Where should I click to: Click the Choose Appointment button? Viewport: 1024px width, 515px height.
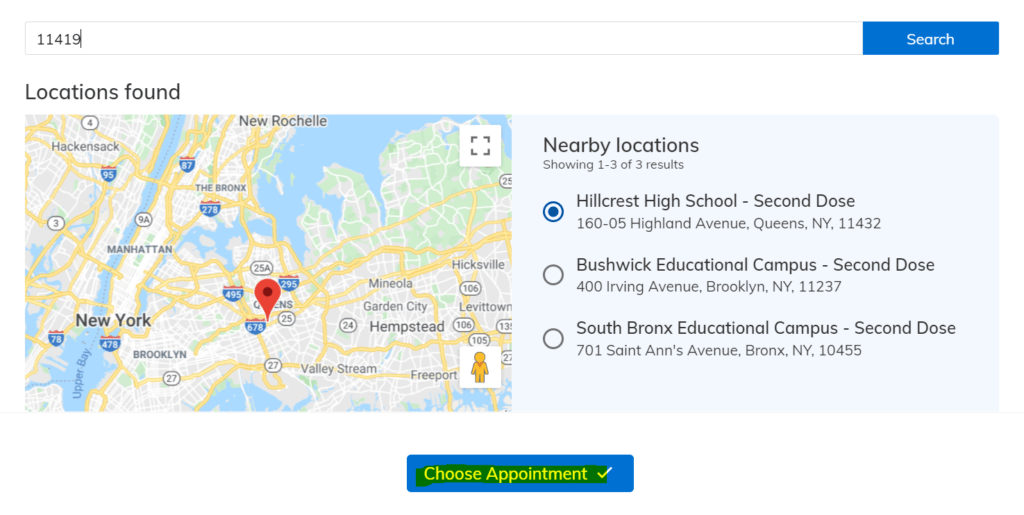pyautogui.click(x=520, y=473)
